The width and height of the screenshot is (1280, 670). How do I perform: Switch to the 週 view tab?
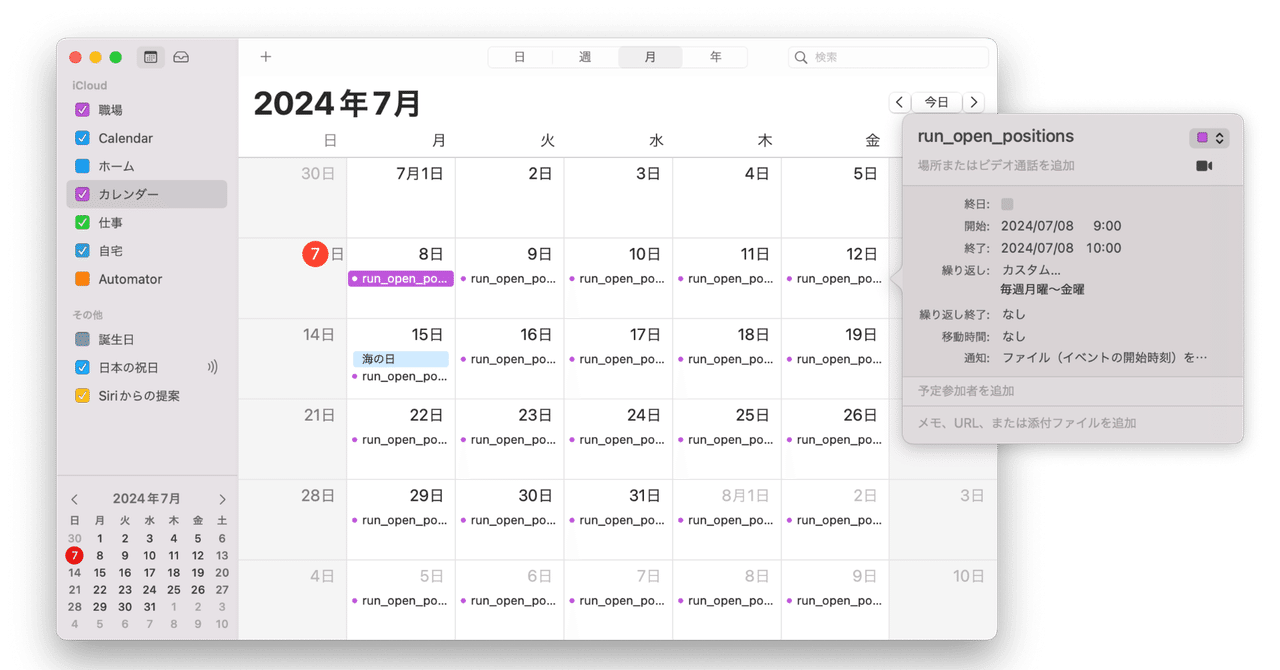pos(584,57)
